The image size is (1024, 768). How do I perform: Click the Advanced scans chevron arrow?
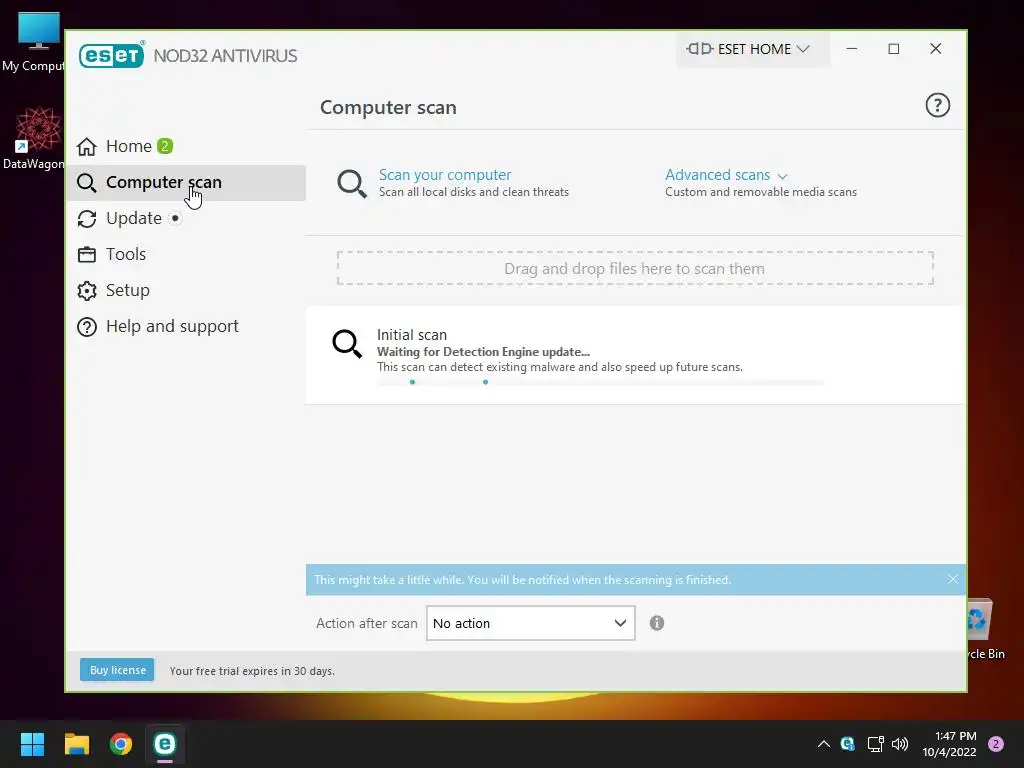point(782,176)
